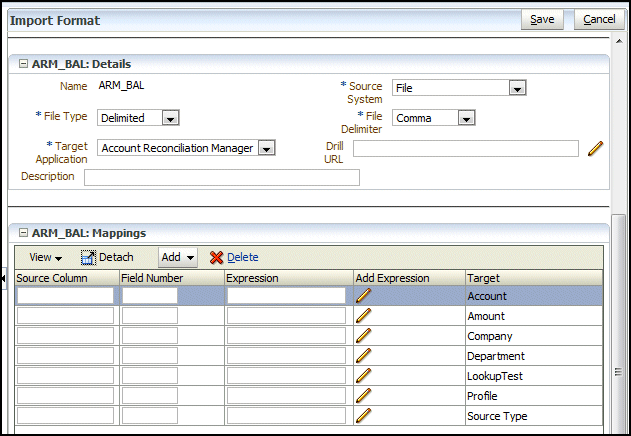
Task: Click the Field Number column header
Action: [172, 278]
